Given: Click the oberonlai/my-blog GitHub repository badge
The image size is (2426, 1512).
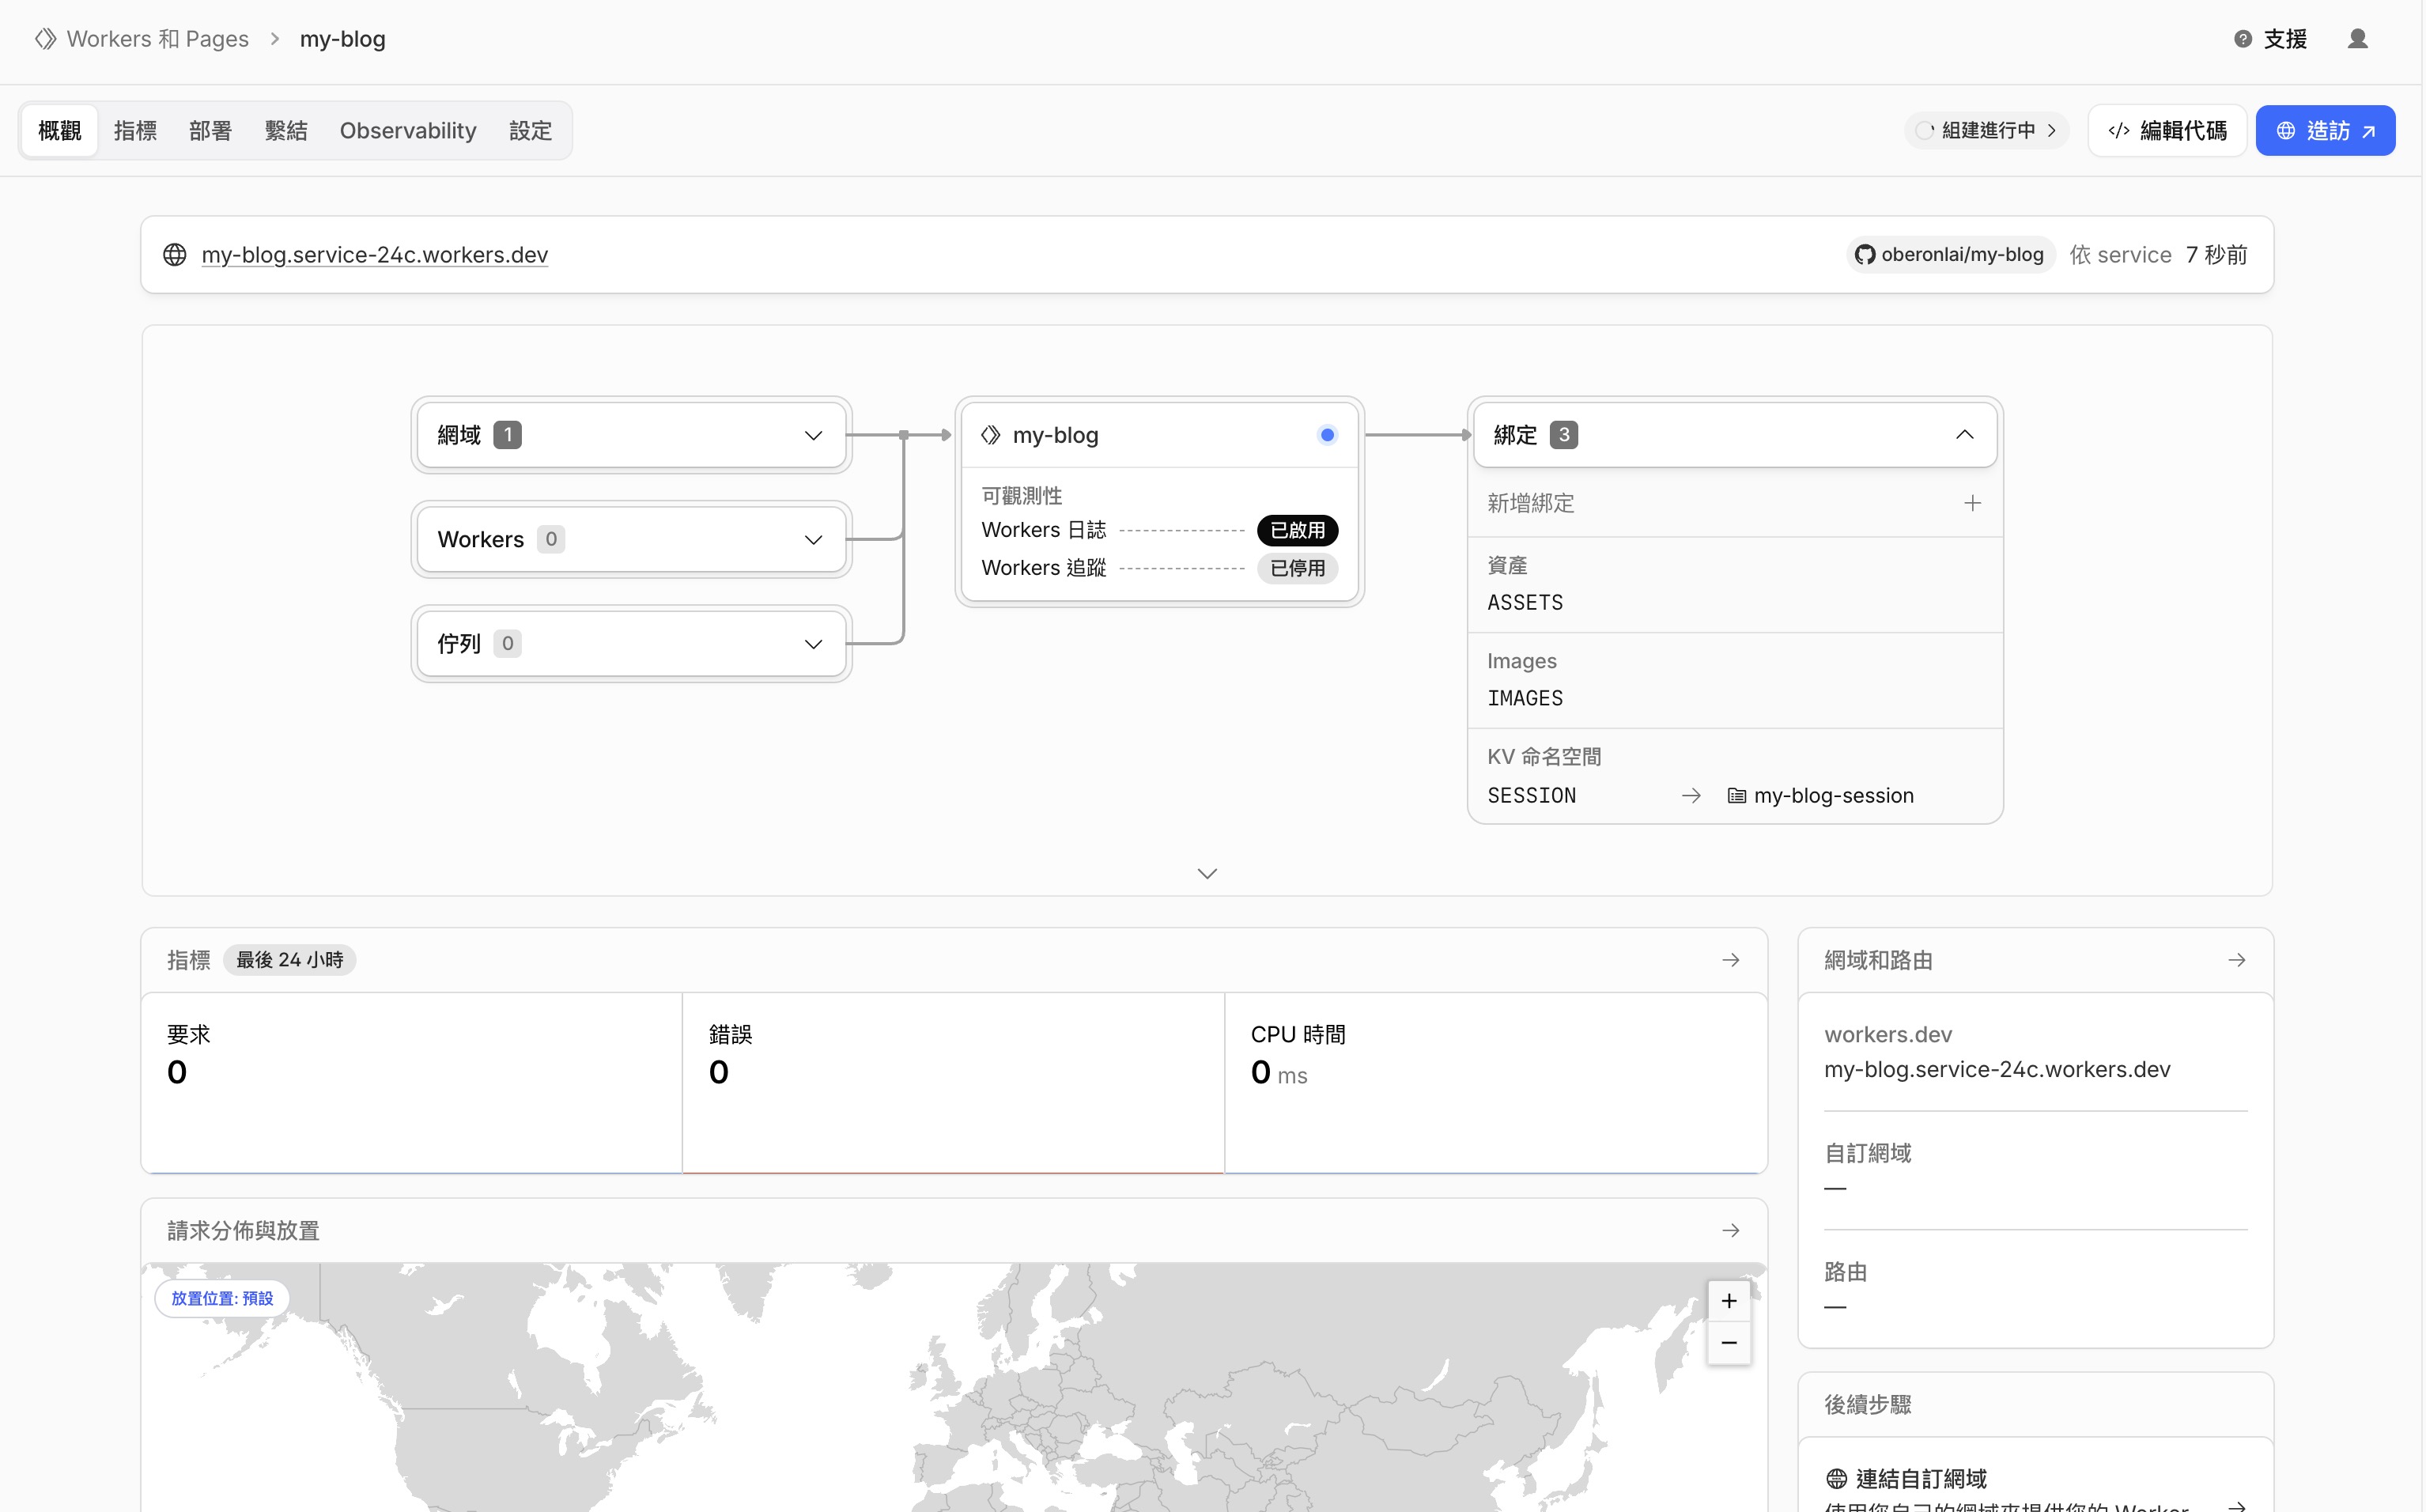Looking at the screenshot, I should click(1950, 255).
